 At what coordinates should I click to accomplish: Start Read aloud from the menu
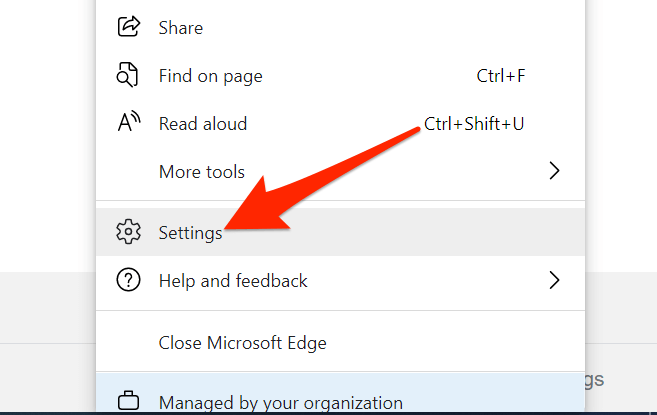(203, 124)
